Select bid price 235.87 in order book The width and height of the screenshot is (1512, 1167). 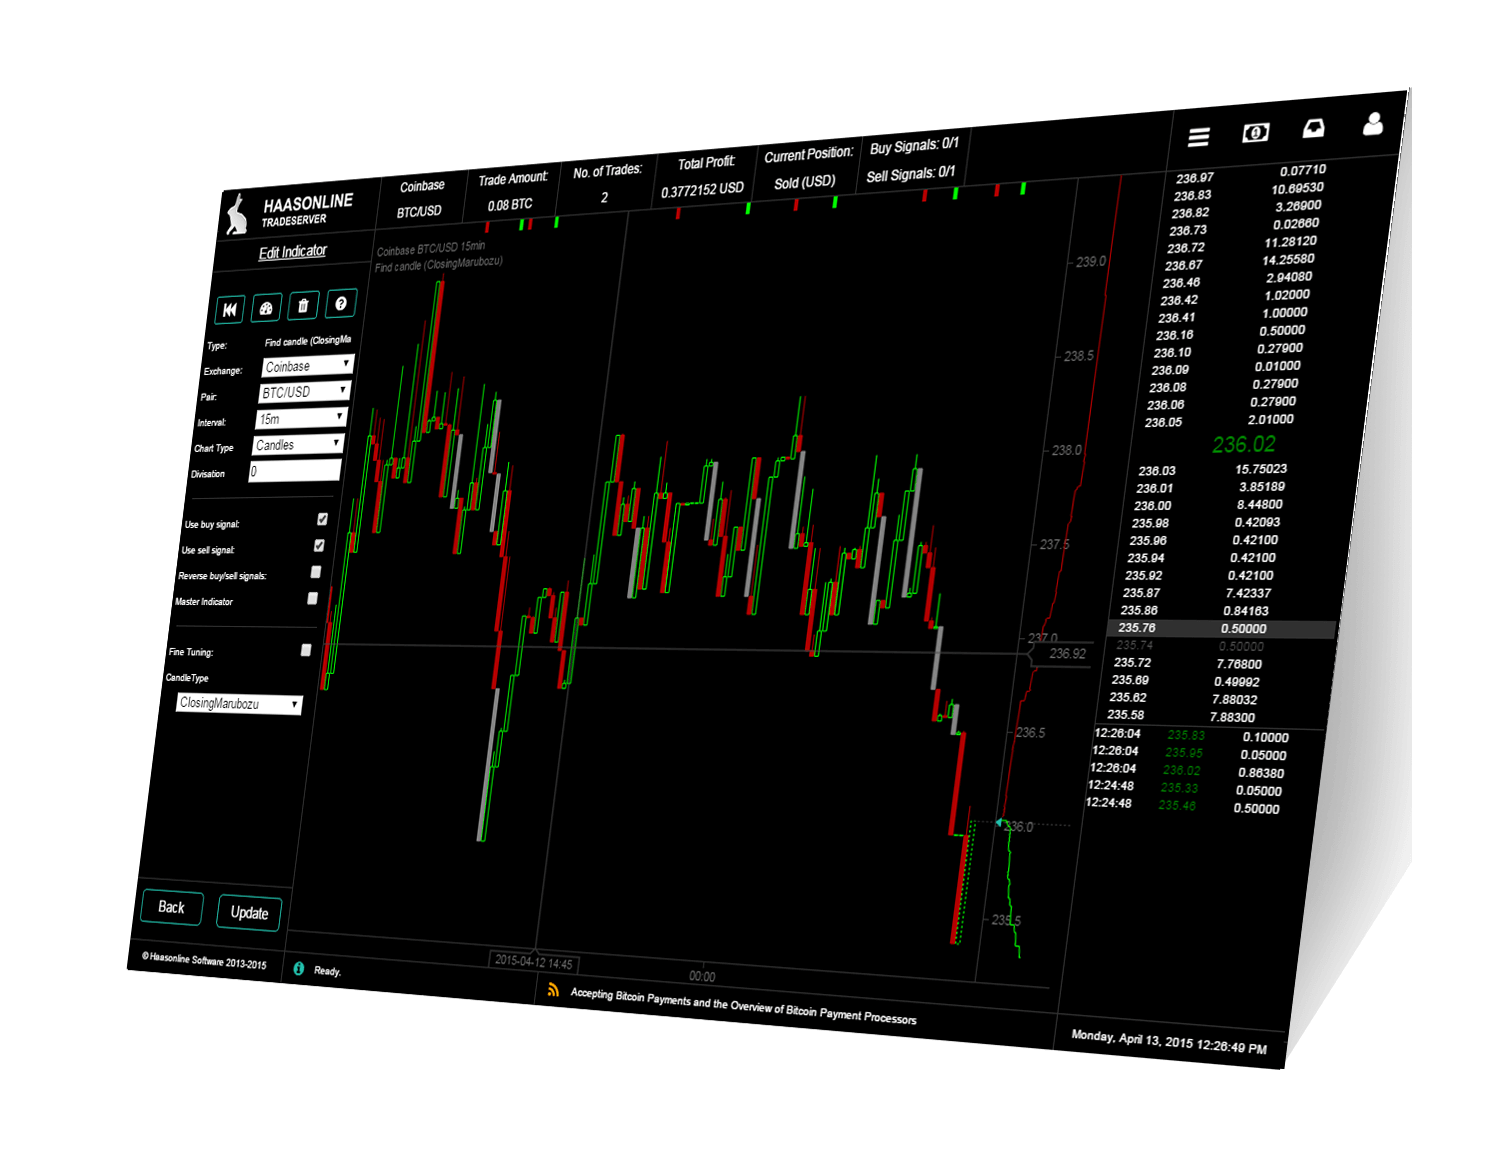(x=1141, y=593)
